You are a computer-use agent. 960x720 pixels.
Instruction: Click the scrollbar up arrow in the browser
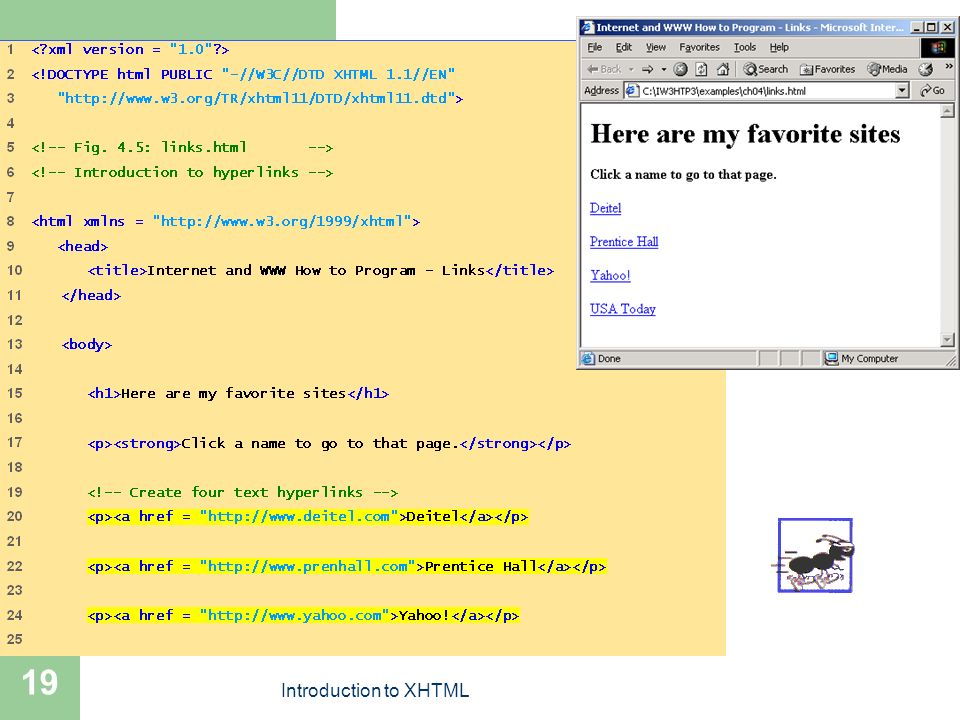click(x=947, y=111)
